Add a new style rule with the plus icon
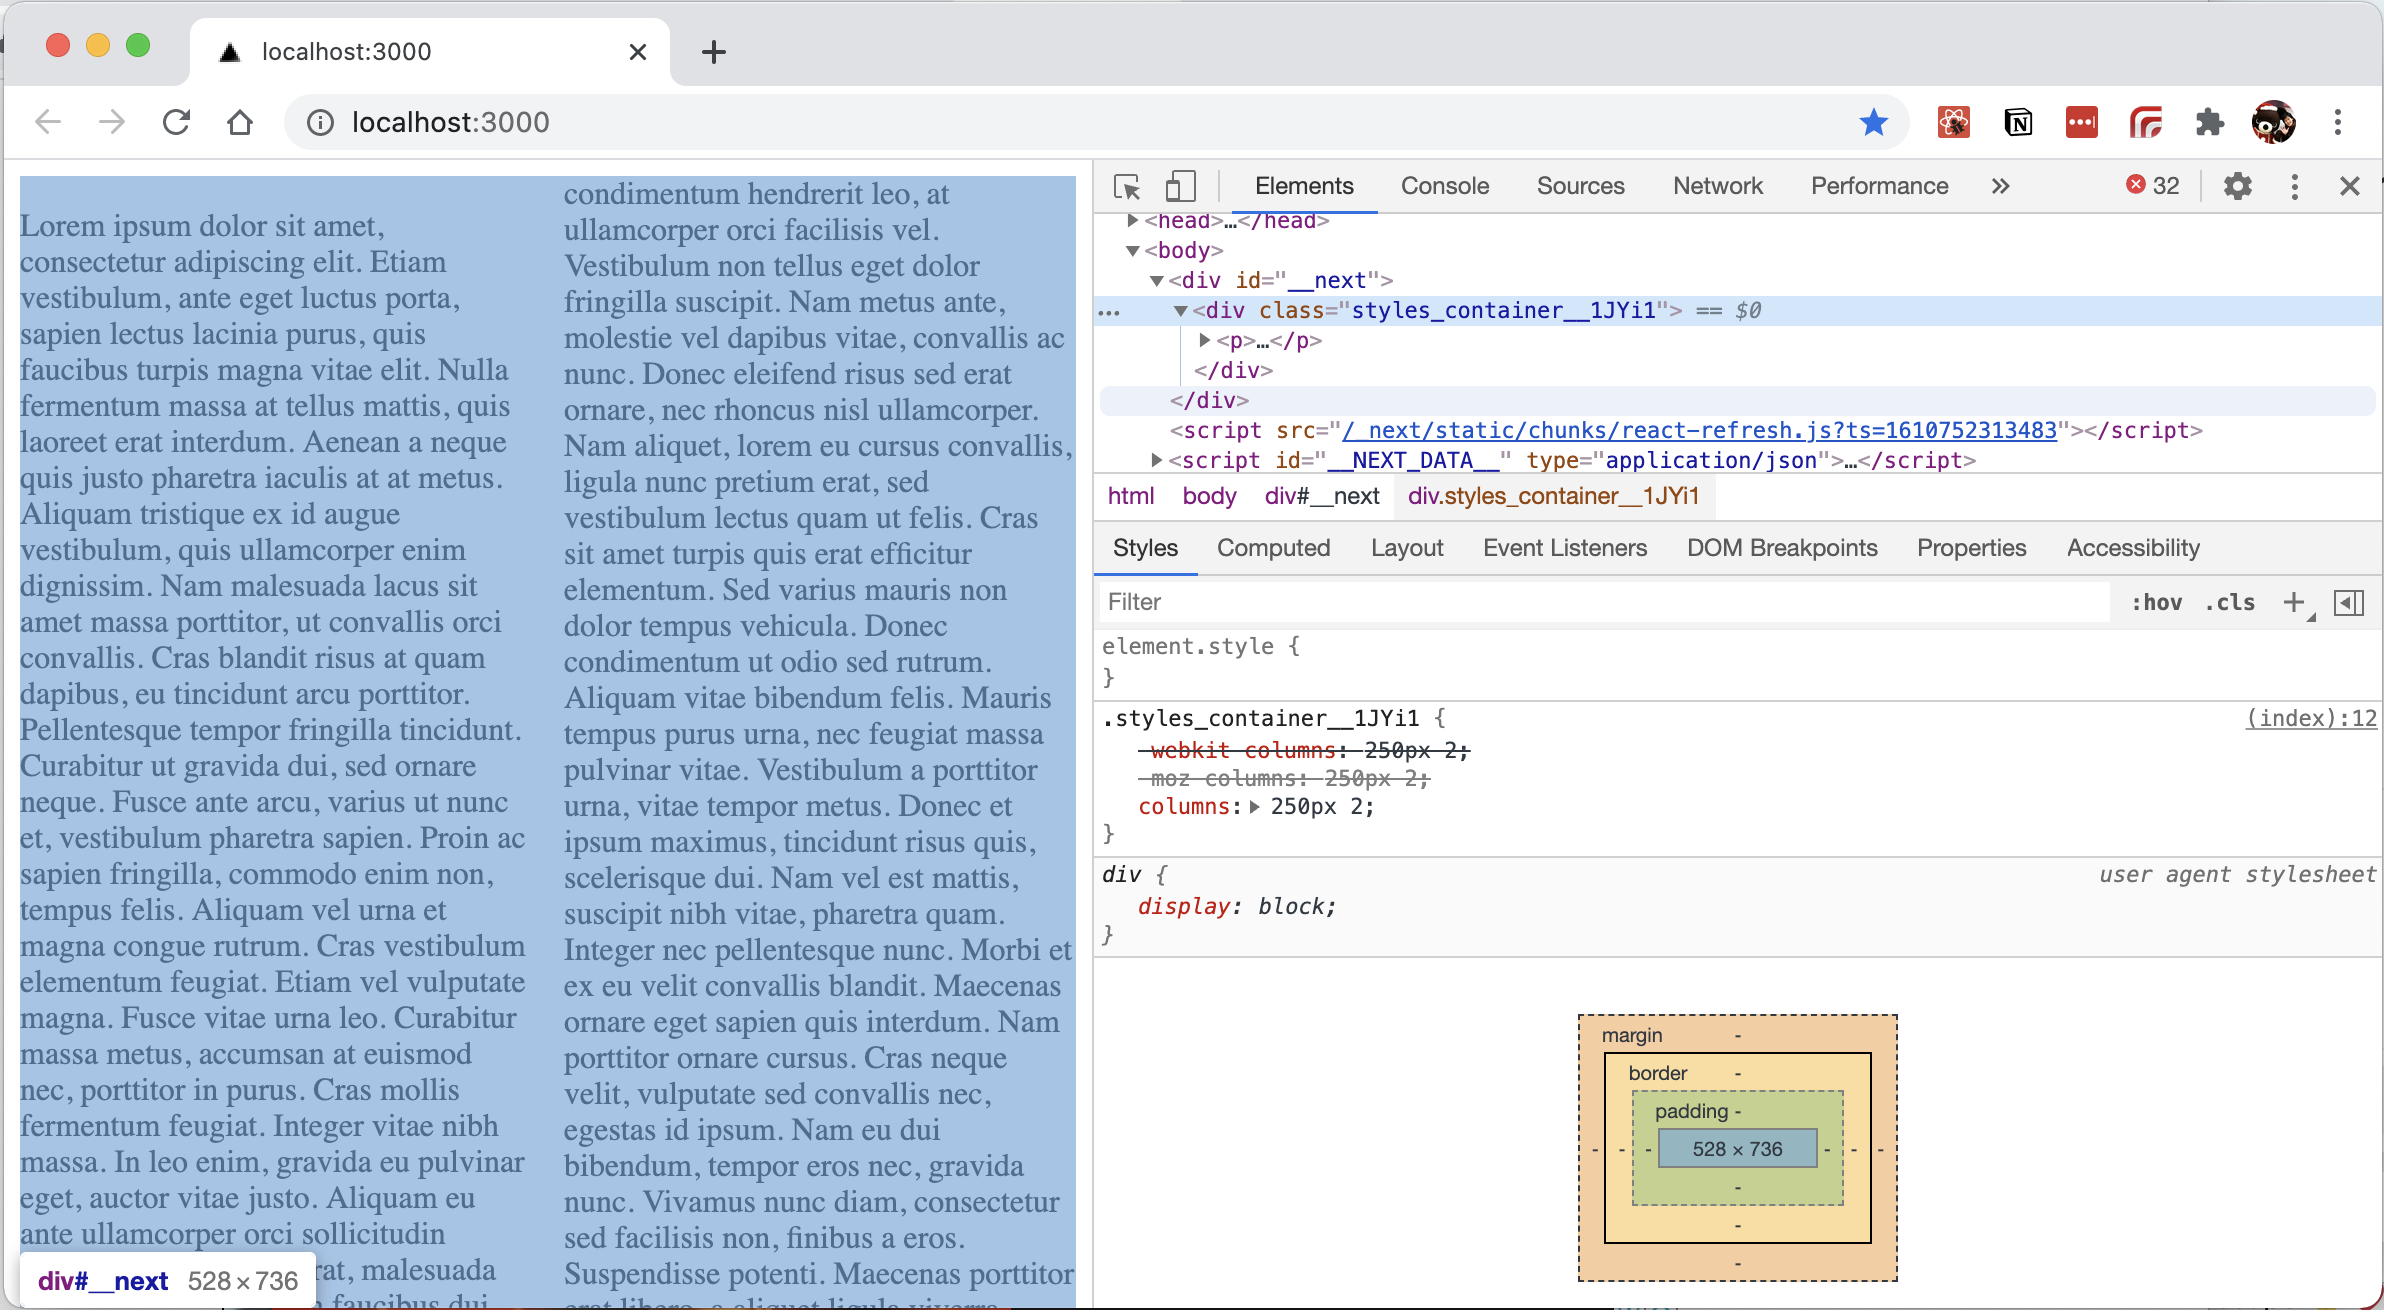The image size is (2384, 1310). click(x=2295, y=602)
